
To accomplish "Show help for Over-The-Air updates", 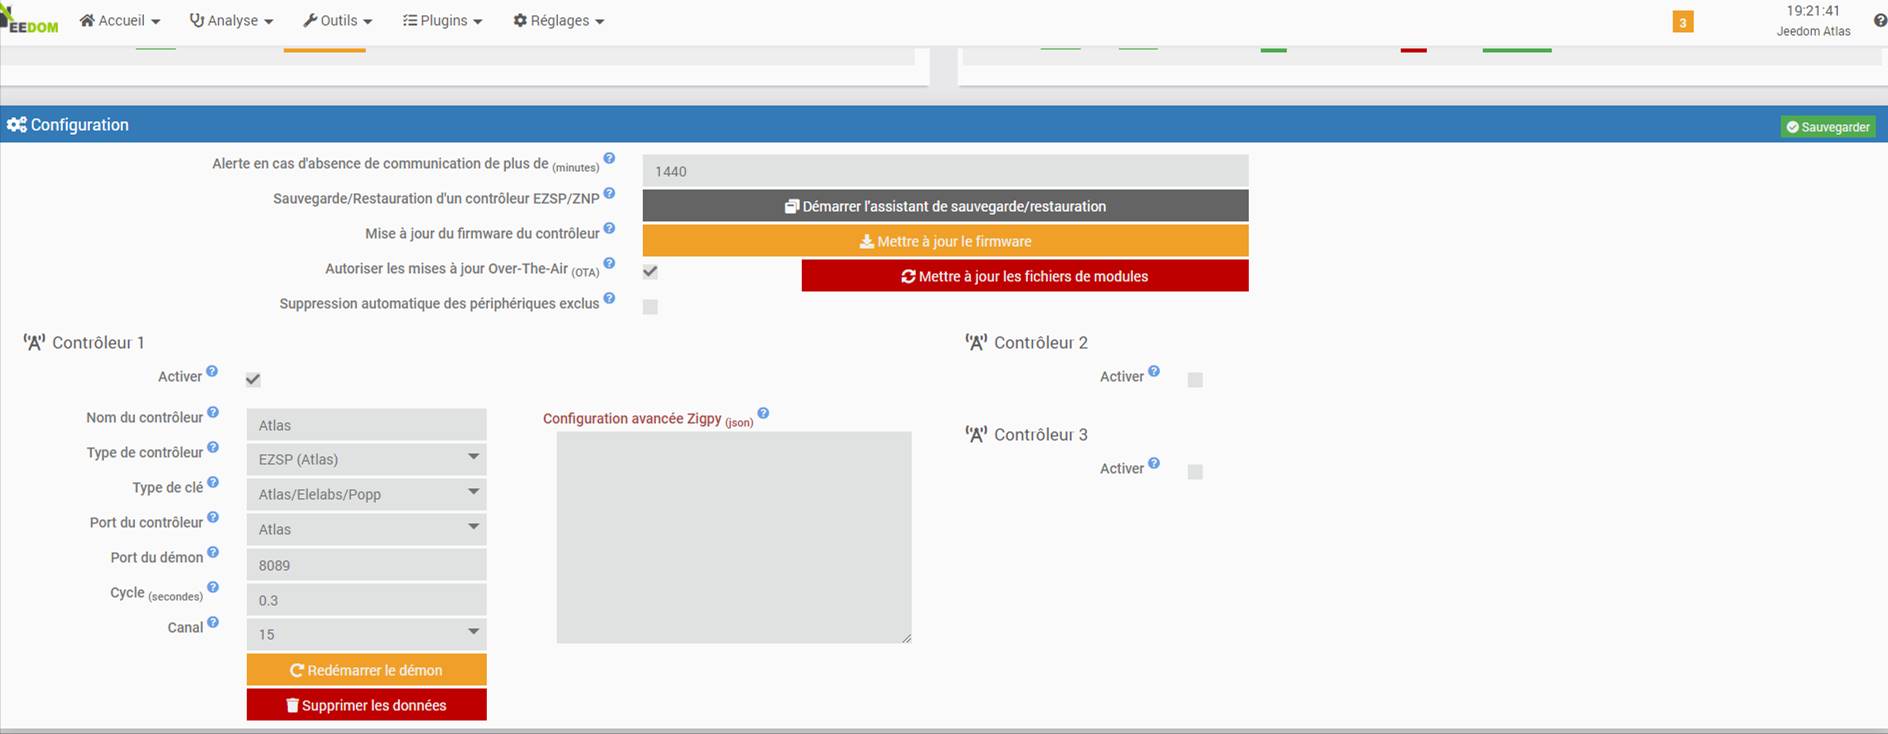I will point(609,263).
